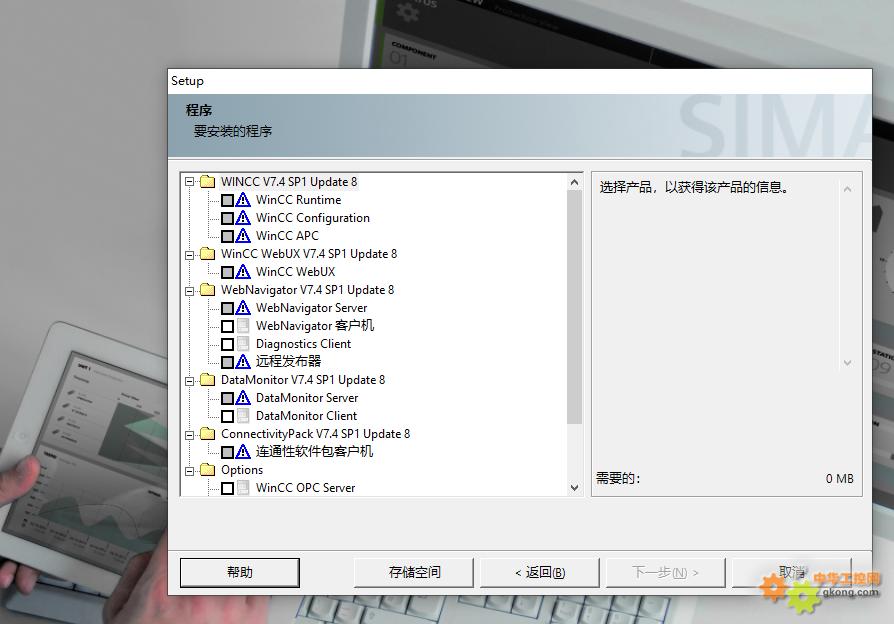Screen dimensions: 894x624
Task: Click the program list scrollbar thumb
Action: pyautogui.click(x=574, y=307)
